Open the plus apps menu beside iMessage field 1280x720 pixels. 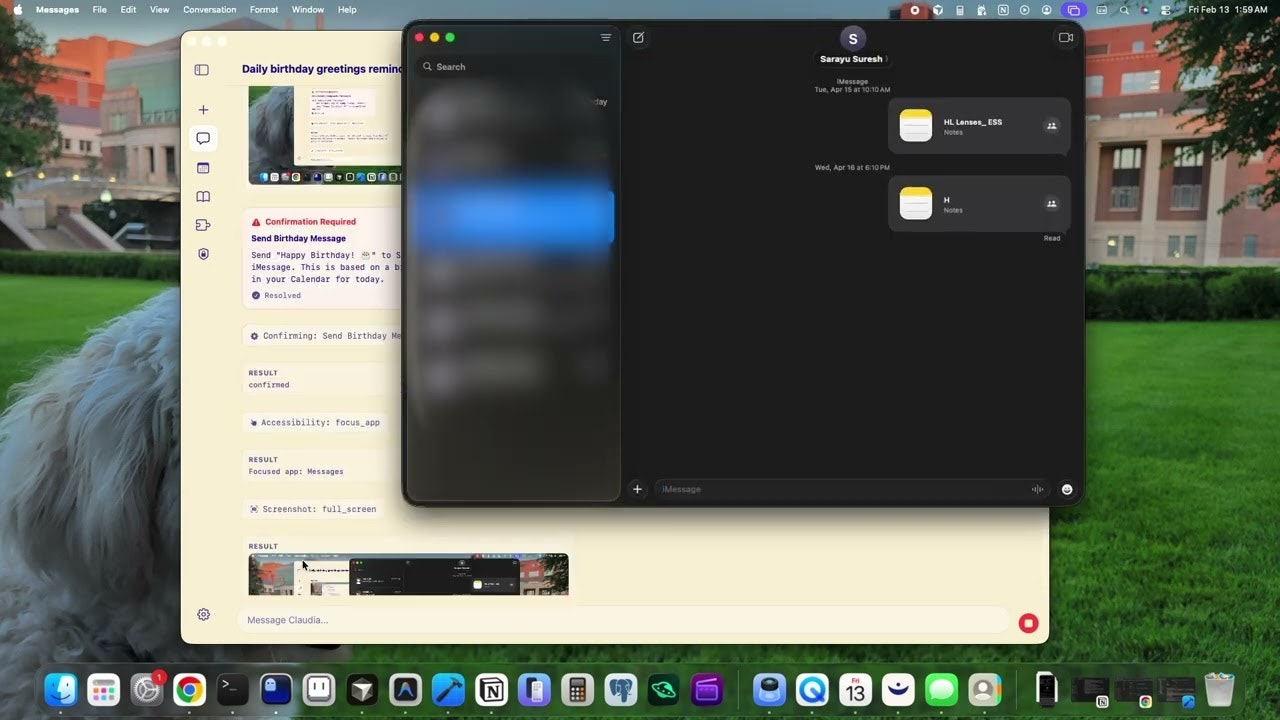637,489
